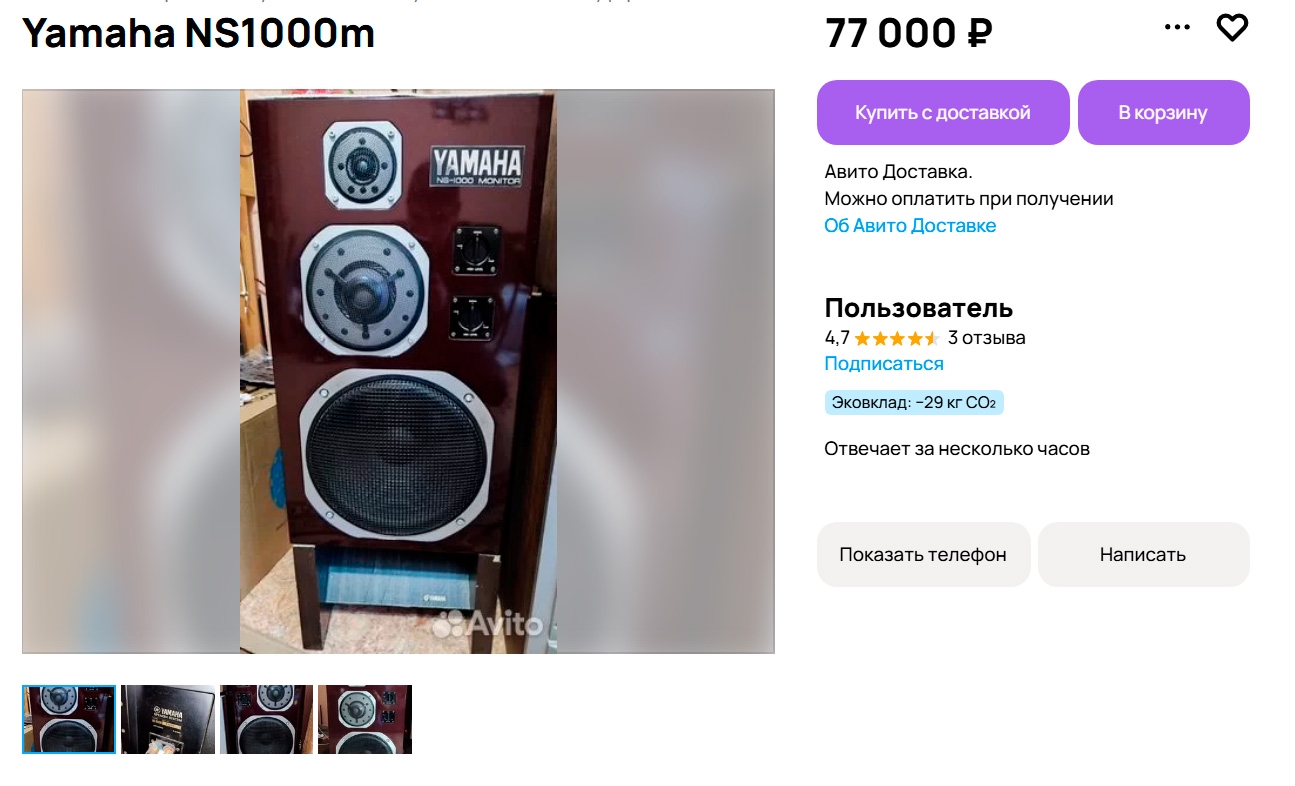Select the first highlighted speaker thumbnail

click(69, 719)
